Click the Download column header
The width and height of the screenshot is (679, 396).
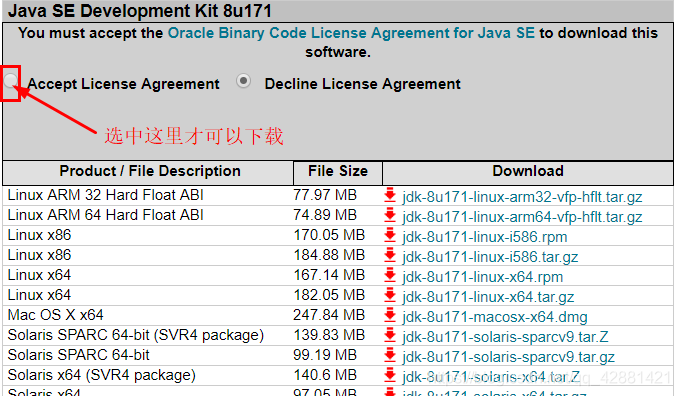(528, 173)
